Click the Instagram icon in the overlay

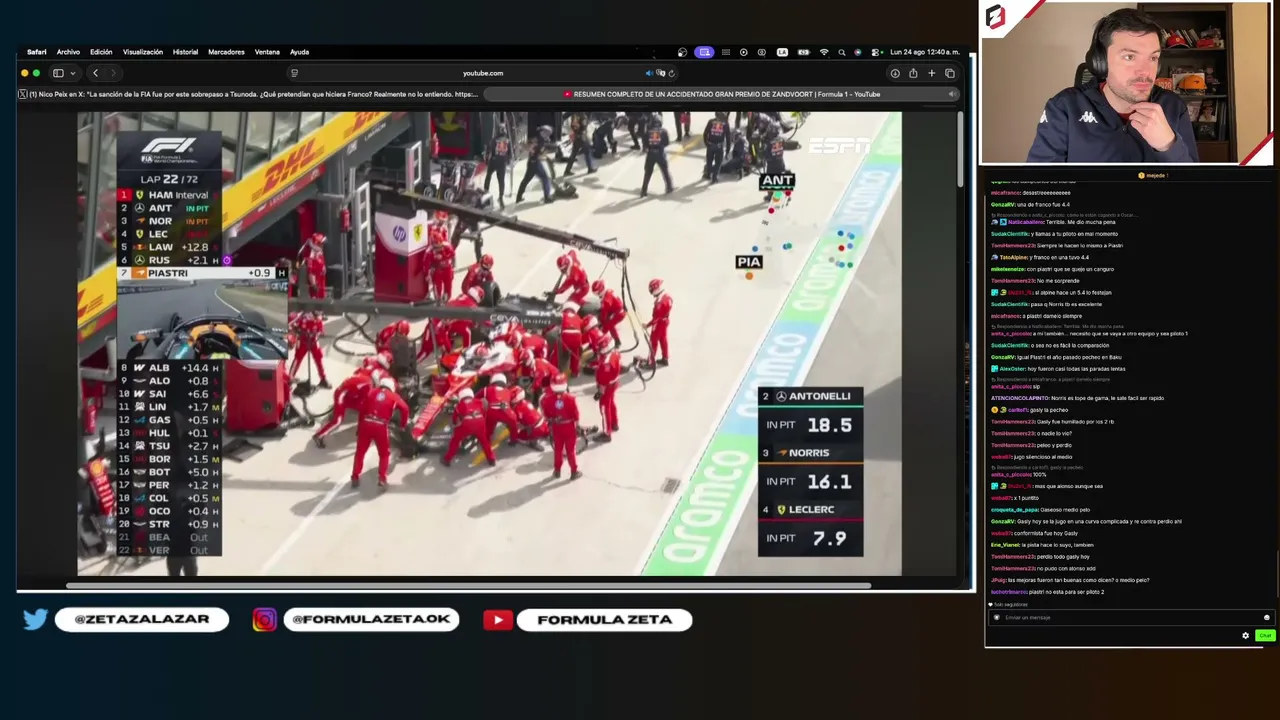point(264,620)
